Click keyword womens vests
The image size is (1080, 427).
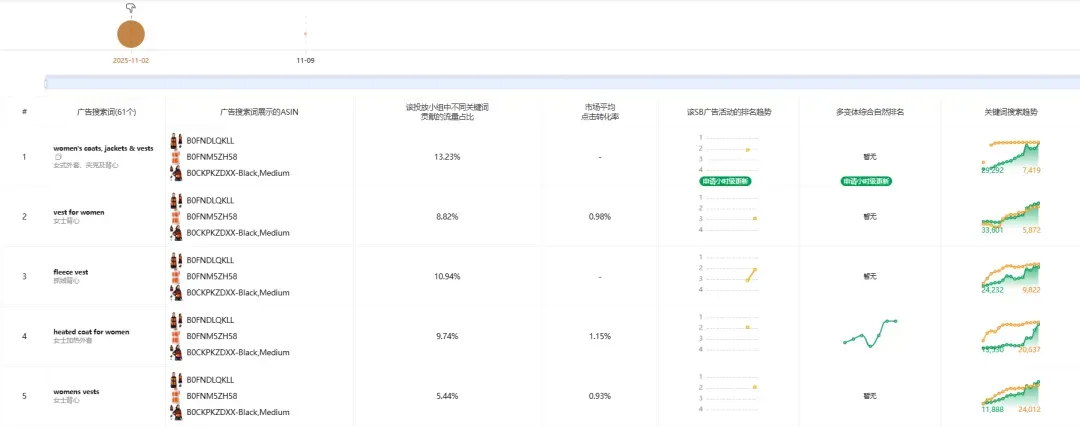click(x=76, y=392)
